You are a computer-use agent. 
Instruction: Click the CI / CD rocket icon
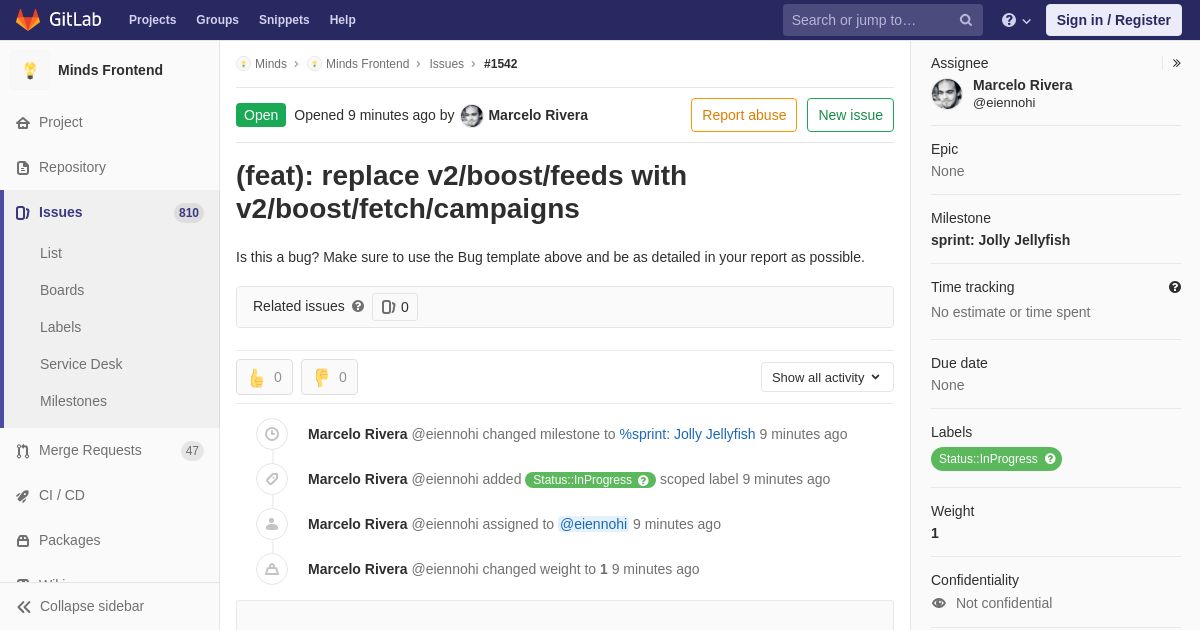23,496
